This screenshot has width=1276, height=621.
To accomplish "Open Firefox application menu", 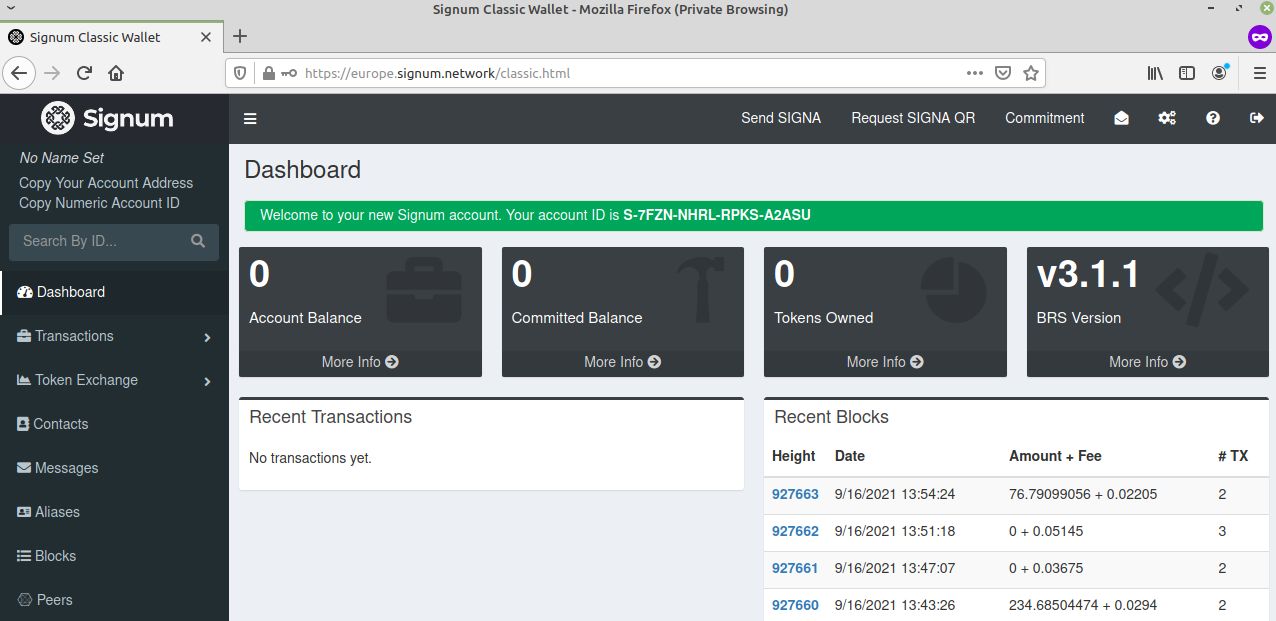I will pos(1259,73).
